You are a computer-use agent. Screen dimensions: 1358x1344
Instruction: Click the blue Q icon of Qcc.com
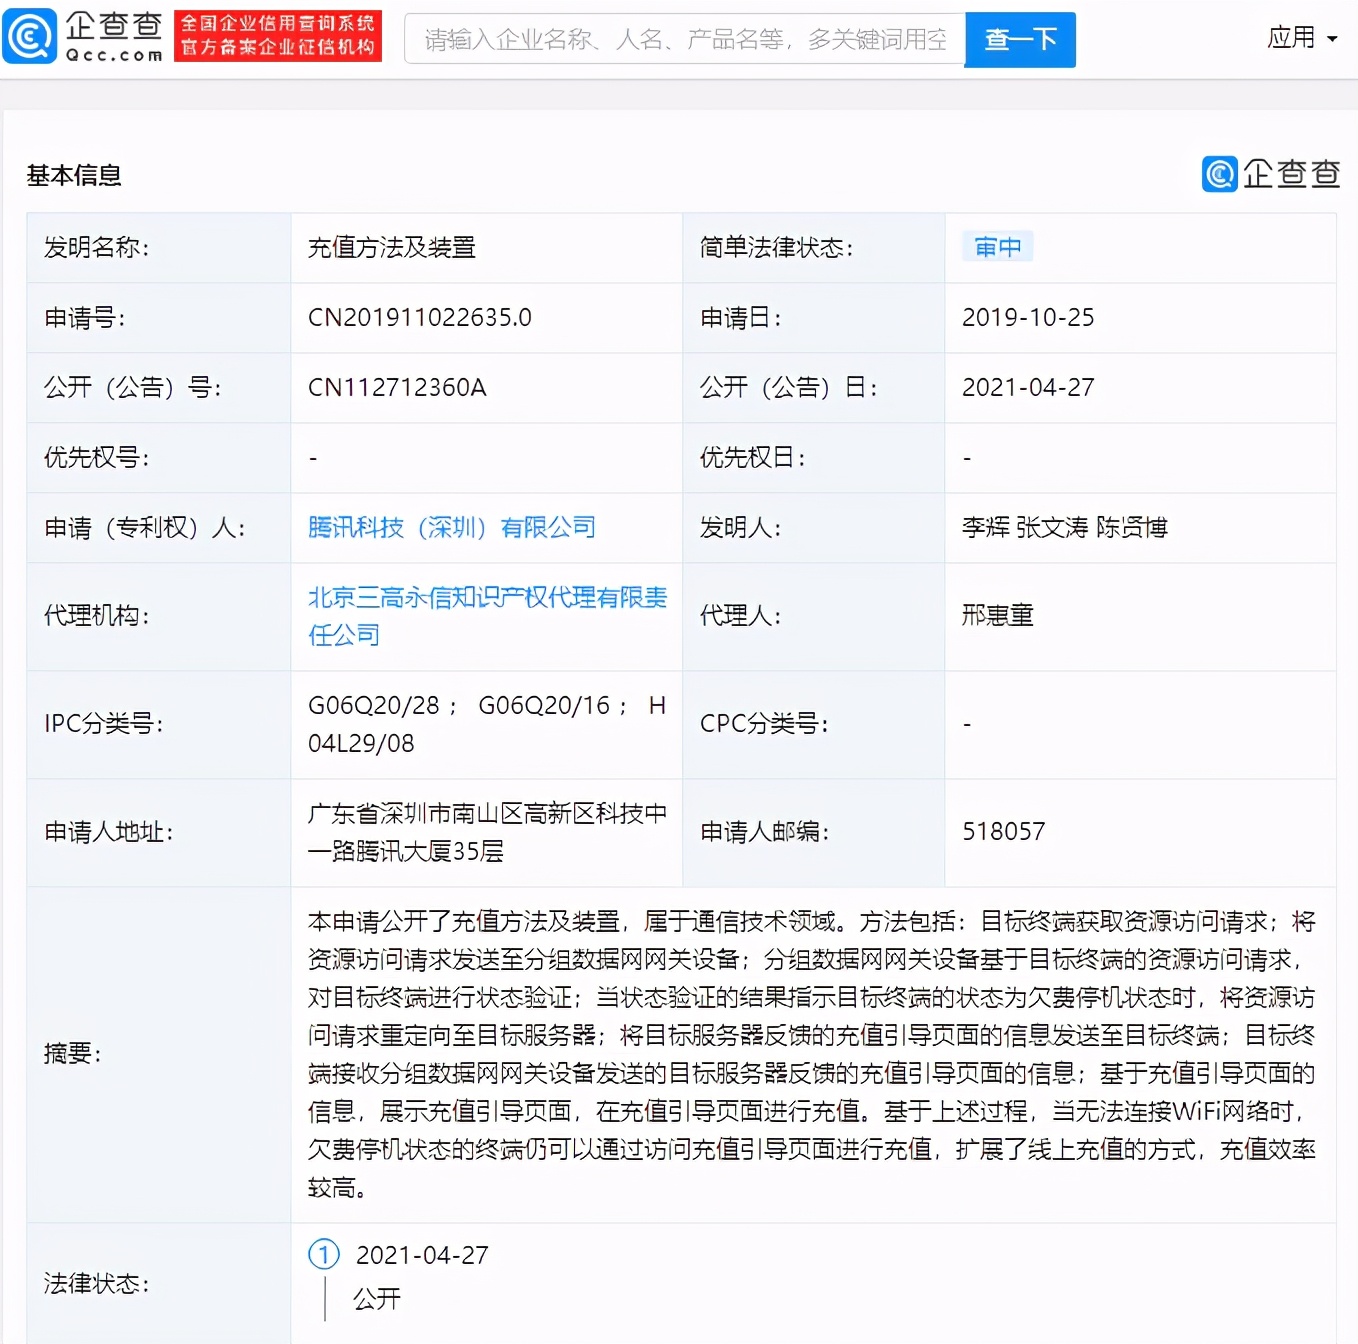(29, 38)
